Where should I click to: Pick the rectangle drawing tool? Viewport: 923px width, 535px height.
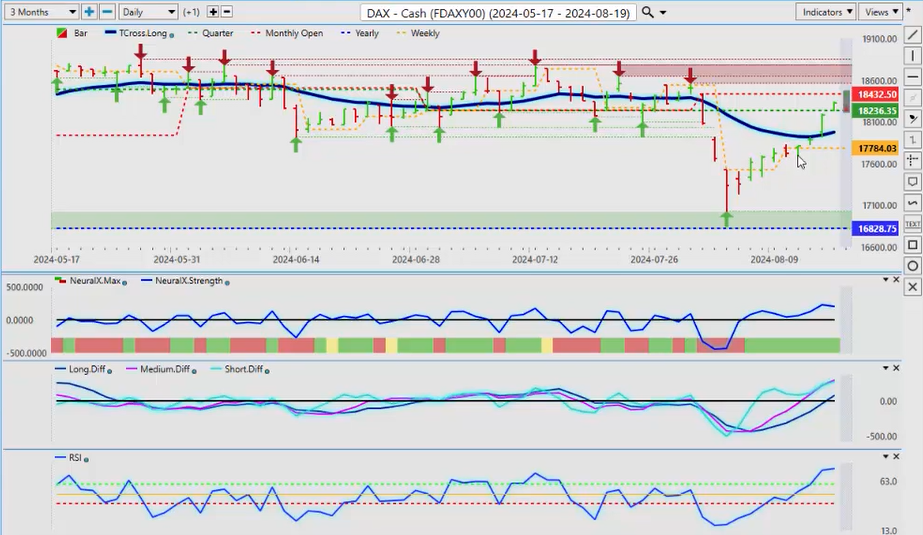(912, 245)
